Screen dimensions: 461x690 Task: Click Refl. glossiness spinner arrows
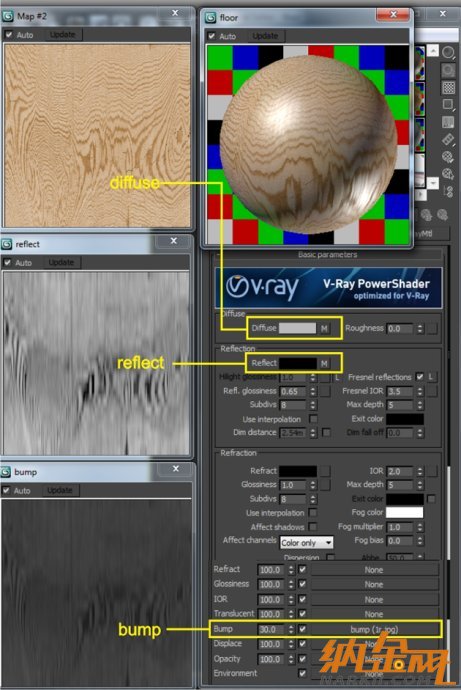(313, 391)
